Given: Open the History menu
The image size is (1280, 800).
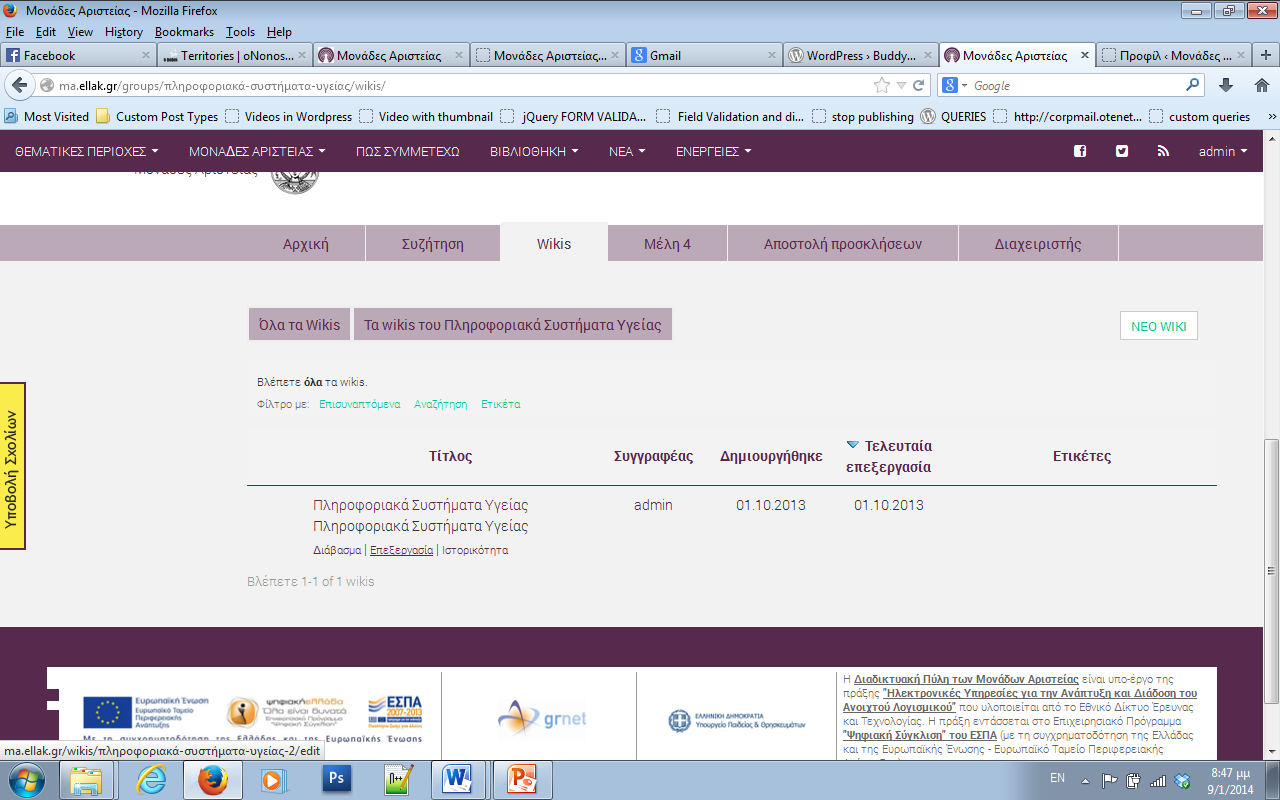Looking at the screenshot, I should click(124, 32).
